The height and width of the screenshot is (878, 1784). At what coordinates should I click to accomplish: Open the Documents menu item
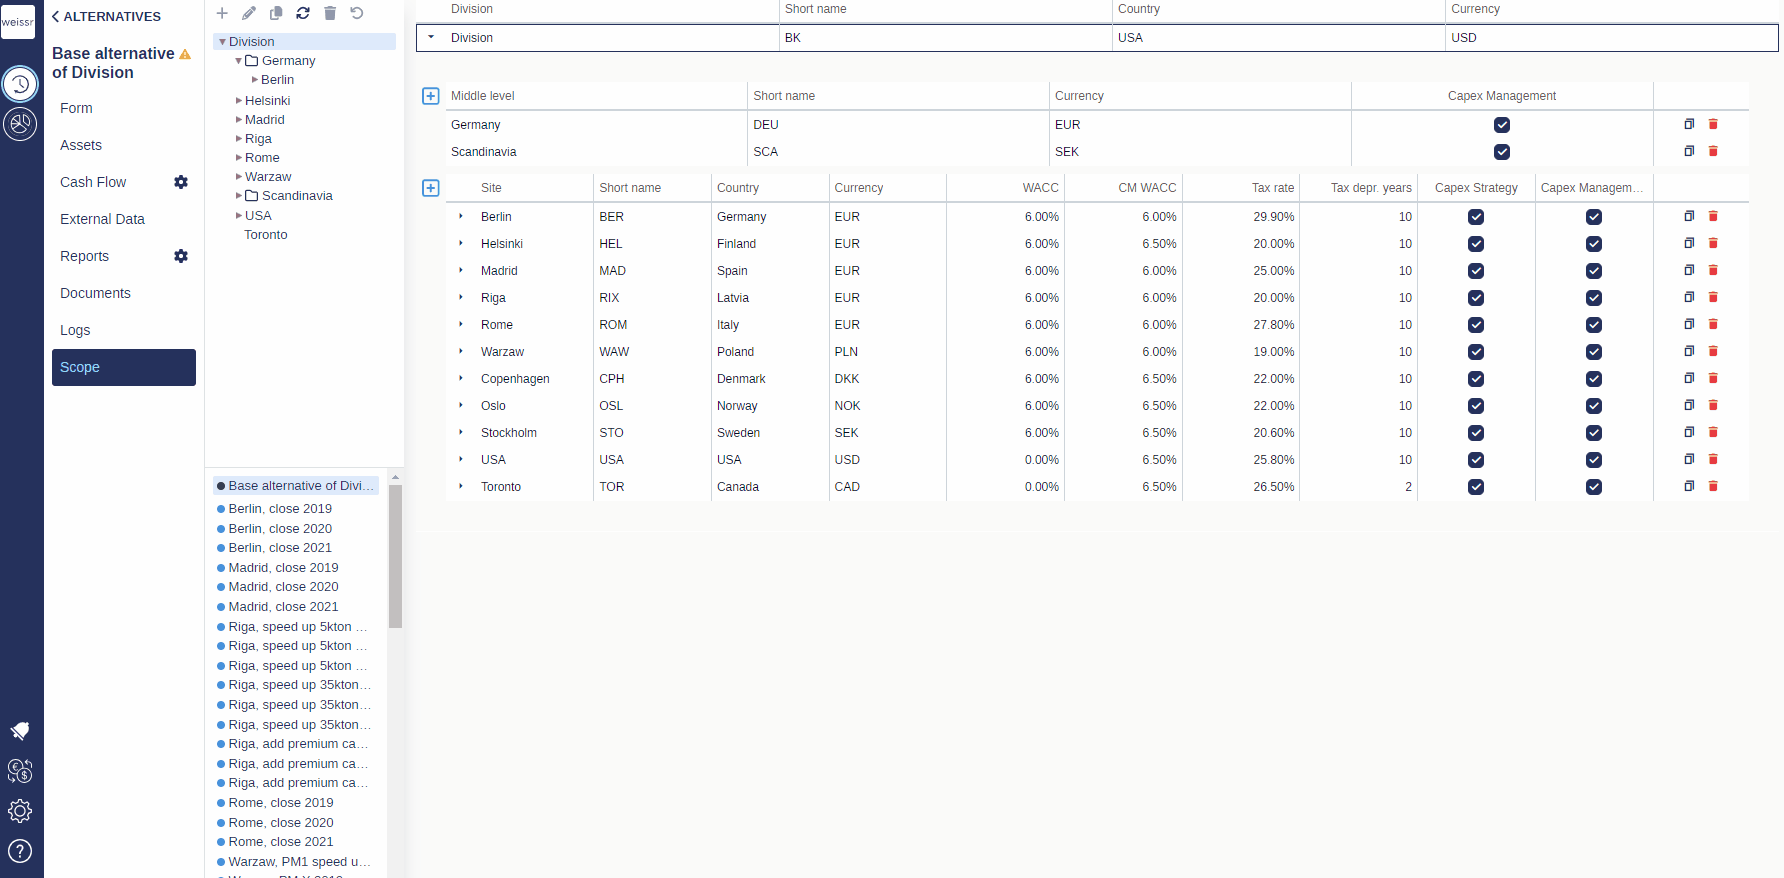pyautogui.click(x=95, y=293)
